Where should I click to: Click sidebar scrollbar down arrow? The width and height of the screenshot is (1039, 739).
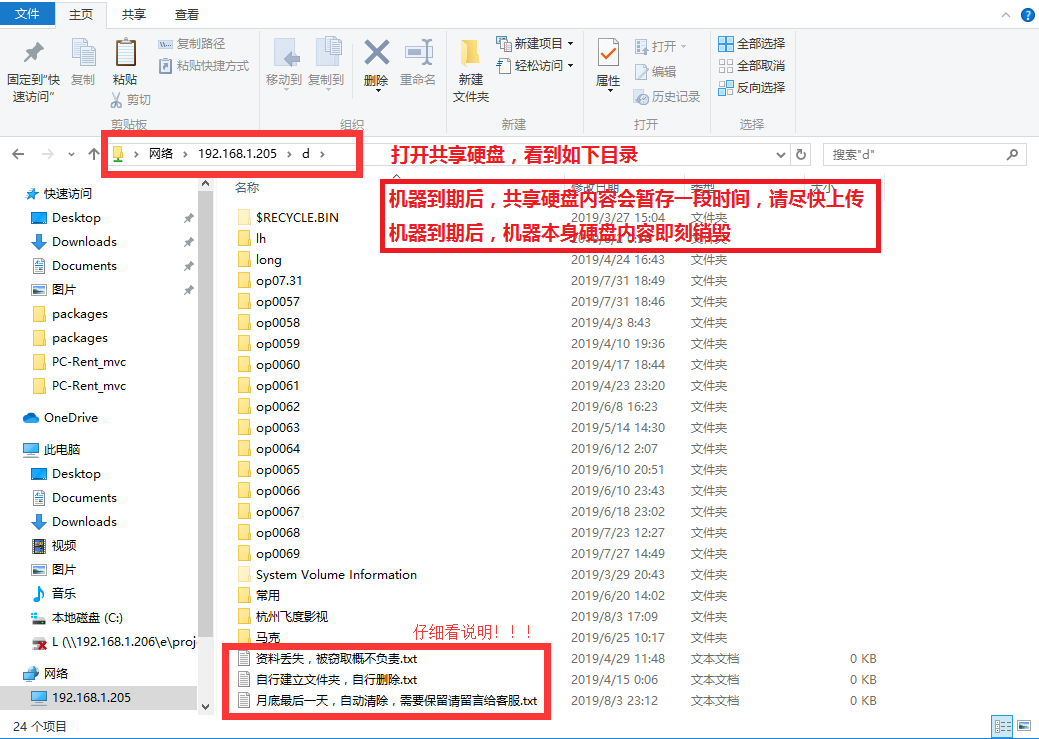(x=205, y=707)
